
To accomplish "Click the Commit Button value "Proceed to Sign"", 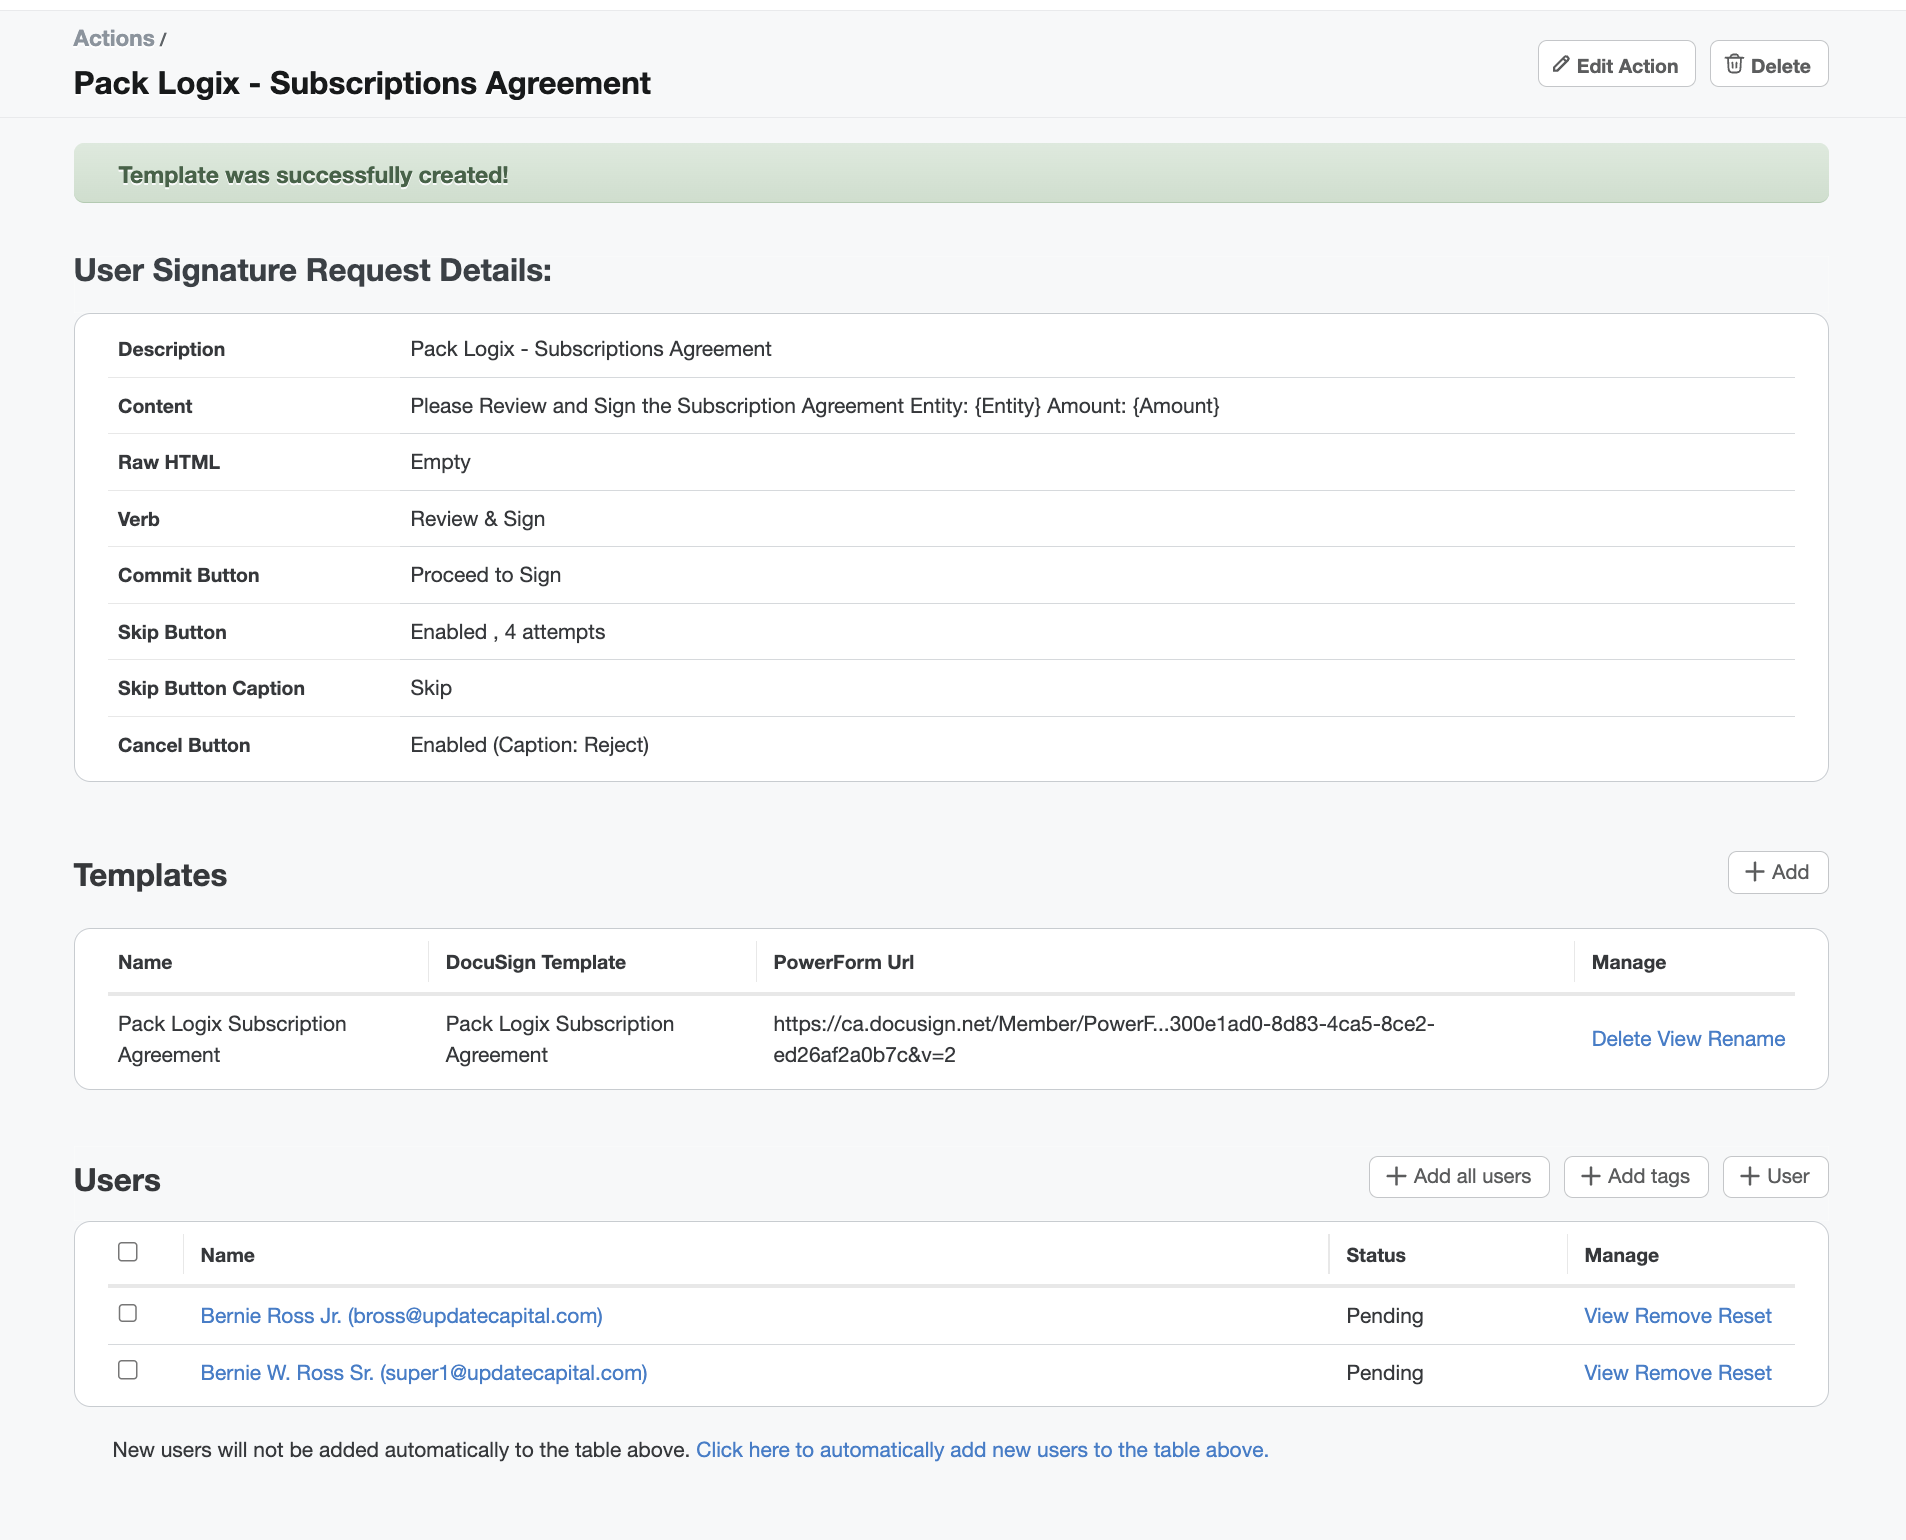I will pos(486,575).
